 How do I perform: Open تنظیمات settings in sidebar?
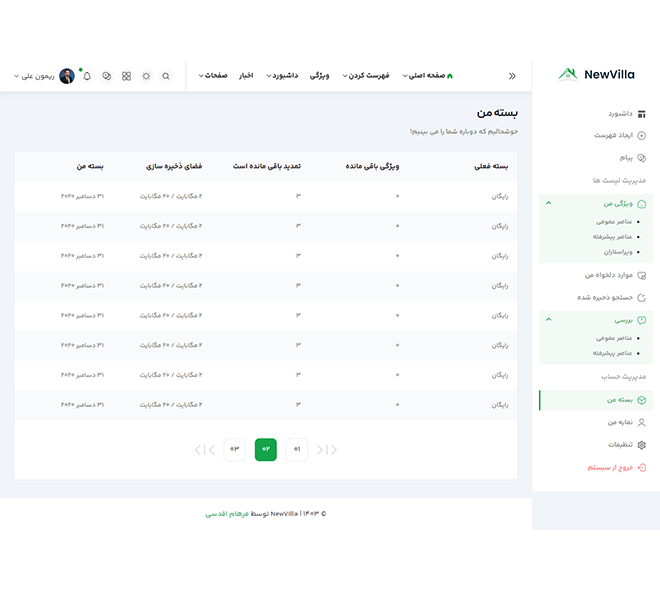627,445
